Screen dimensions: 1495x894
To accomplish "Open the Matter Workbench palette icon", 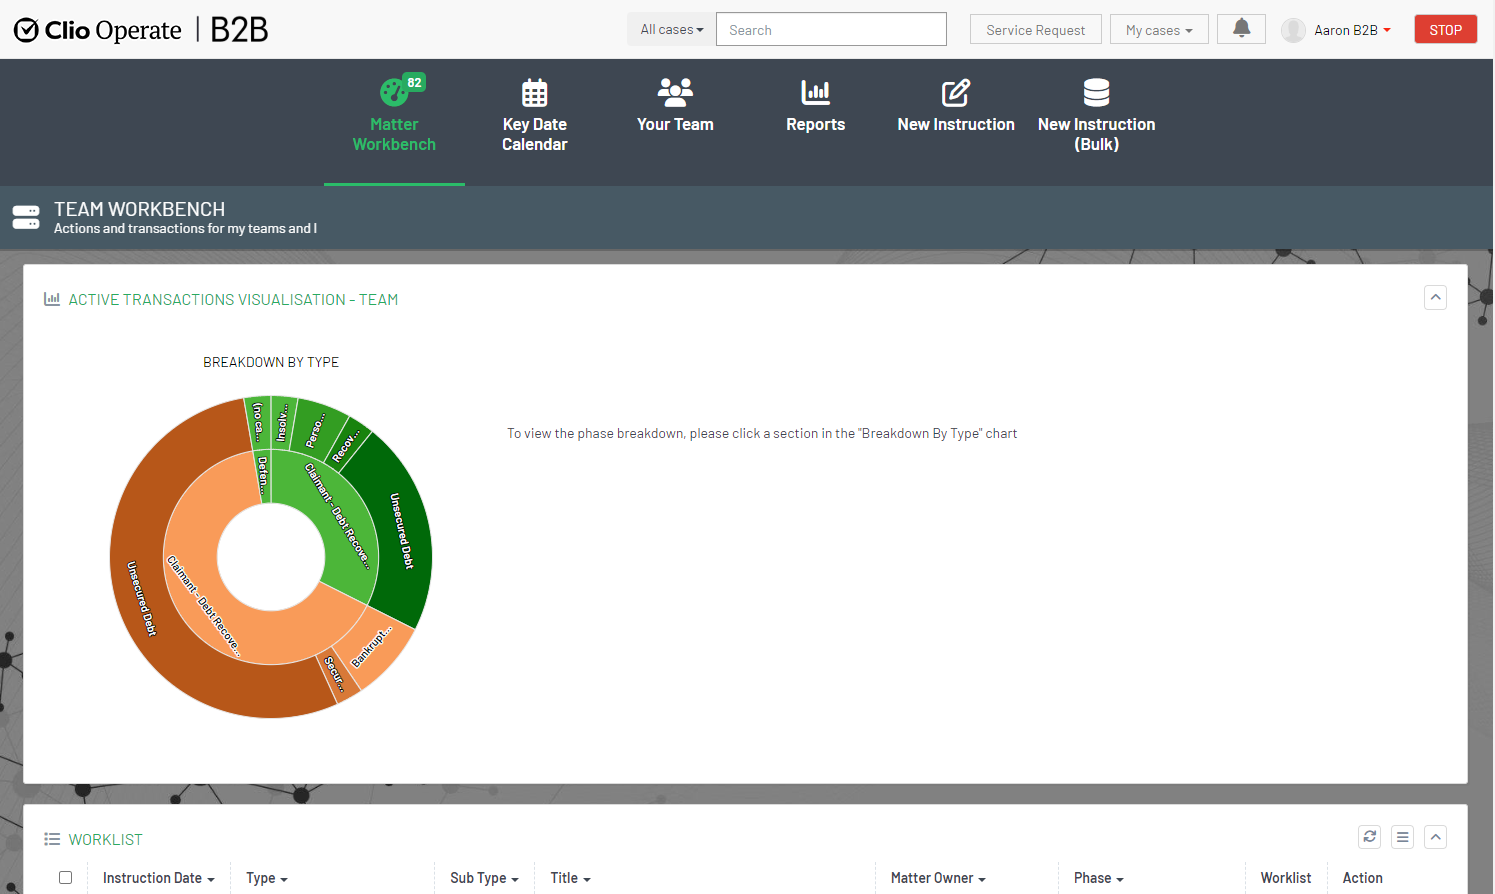I will [x=393, y=93].
